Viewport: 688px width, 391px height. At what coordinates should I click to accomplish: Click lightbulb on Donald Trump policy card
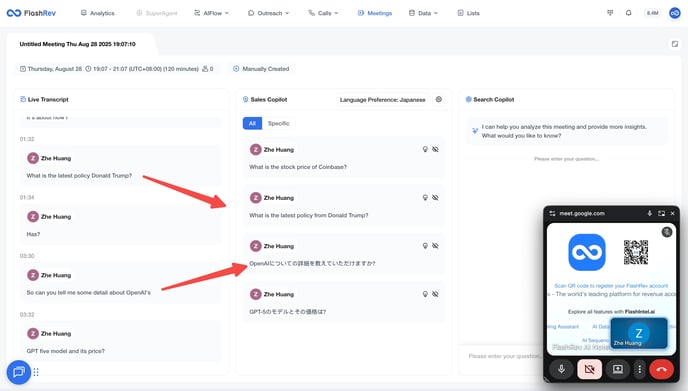[x=425, y=197]
